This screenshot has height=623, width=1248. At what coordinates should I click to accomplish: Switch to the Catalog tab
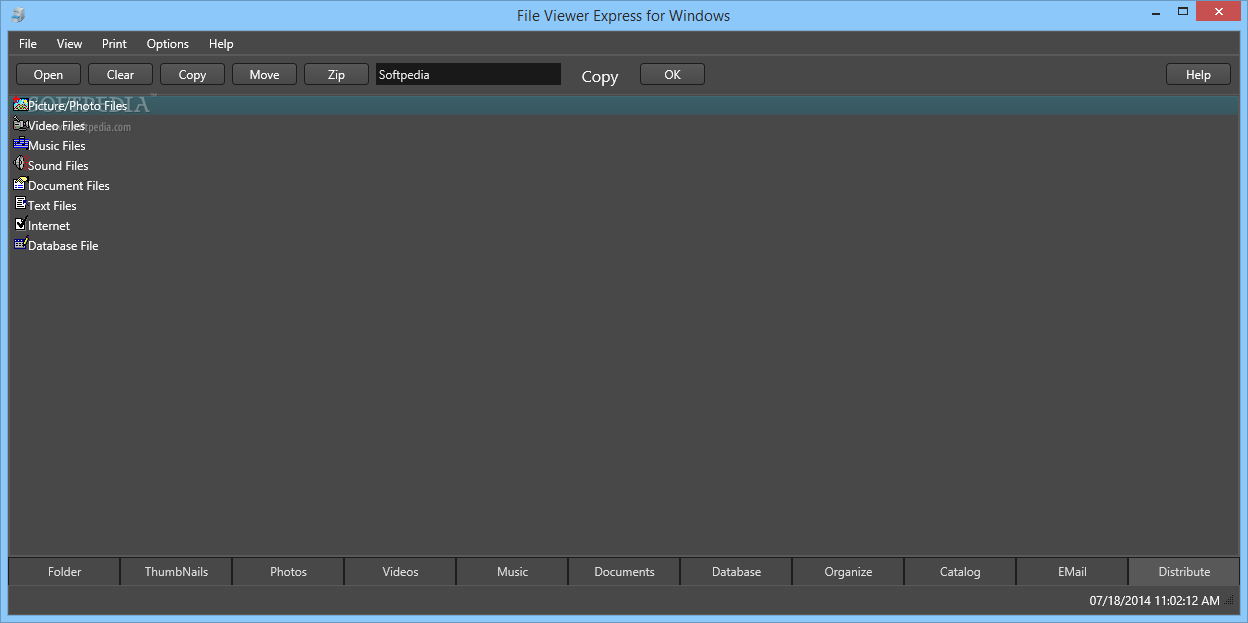(x=960, y=571)
